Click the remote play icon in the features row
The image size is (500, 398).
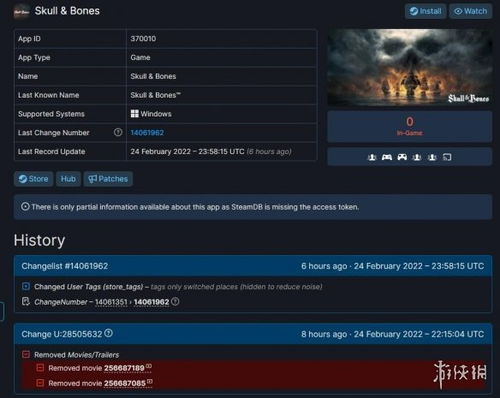click(x=447, y=157)
